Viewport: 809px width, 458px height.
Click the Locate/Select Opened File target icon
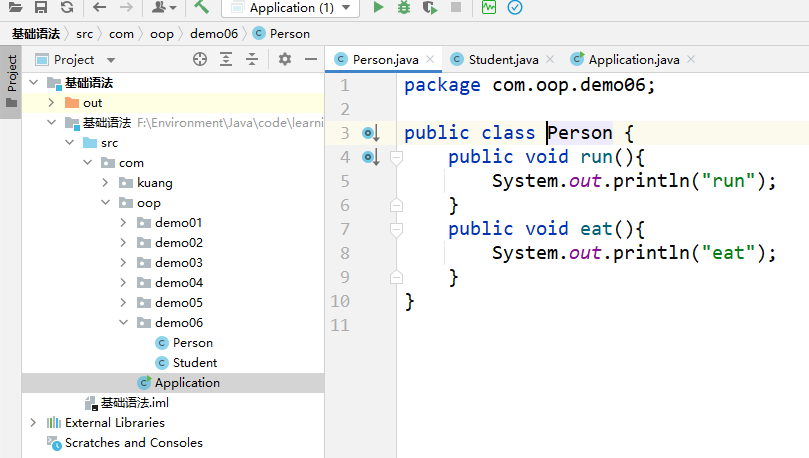200,59
